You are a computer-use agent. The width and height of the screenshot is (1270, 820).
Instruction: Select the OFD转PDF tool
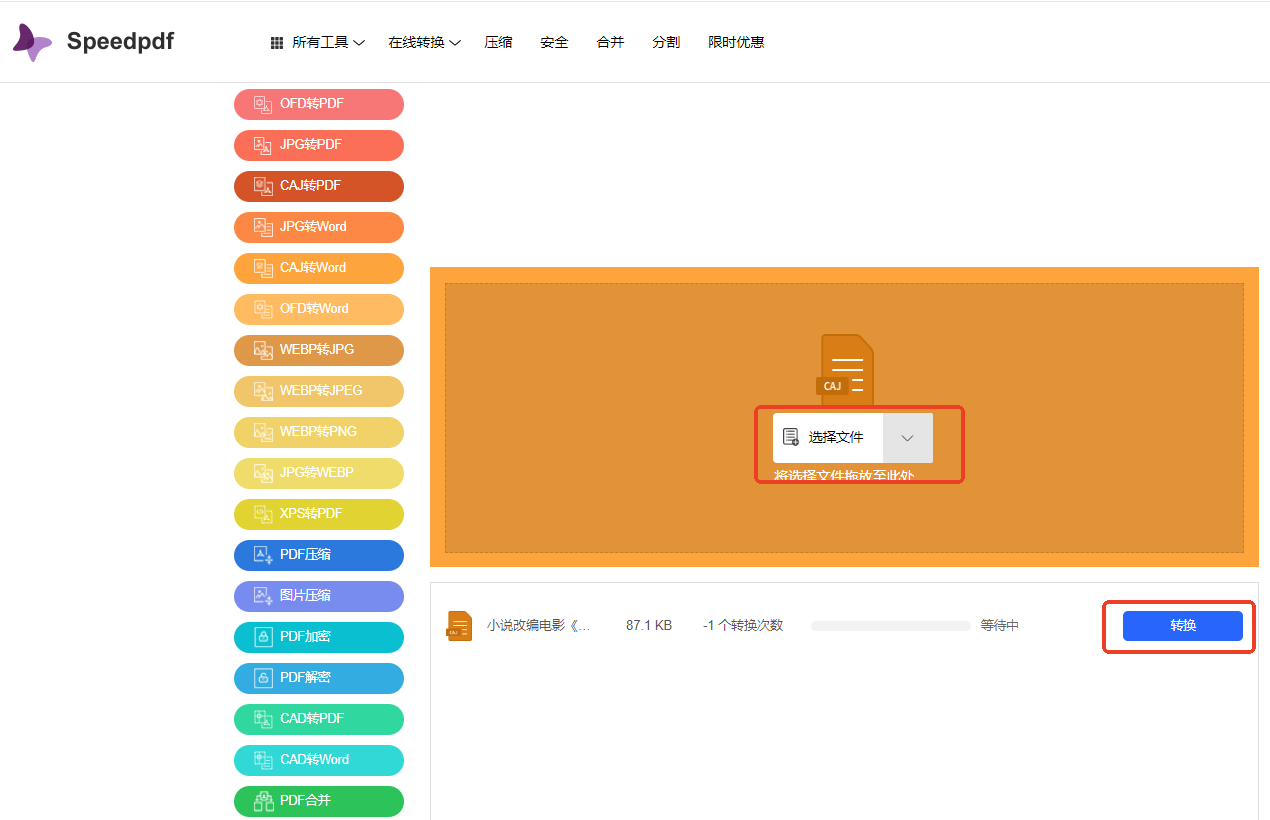(x=318, y=104)
